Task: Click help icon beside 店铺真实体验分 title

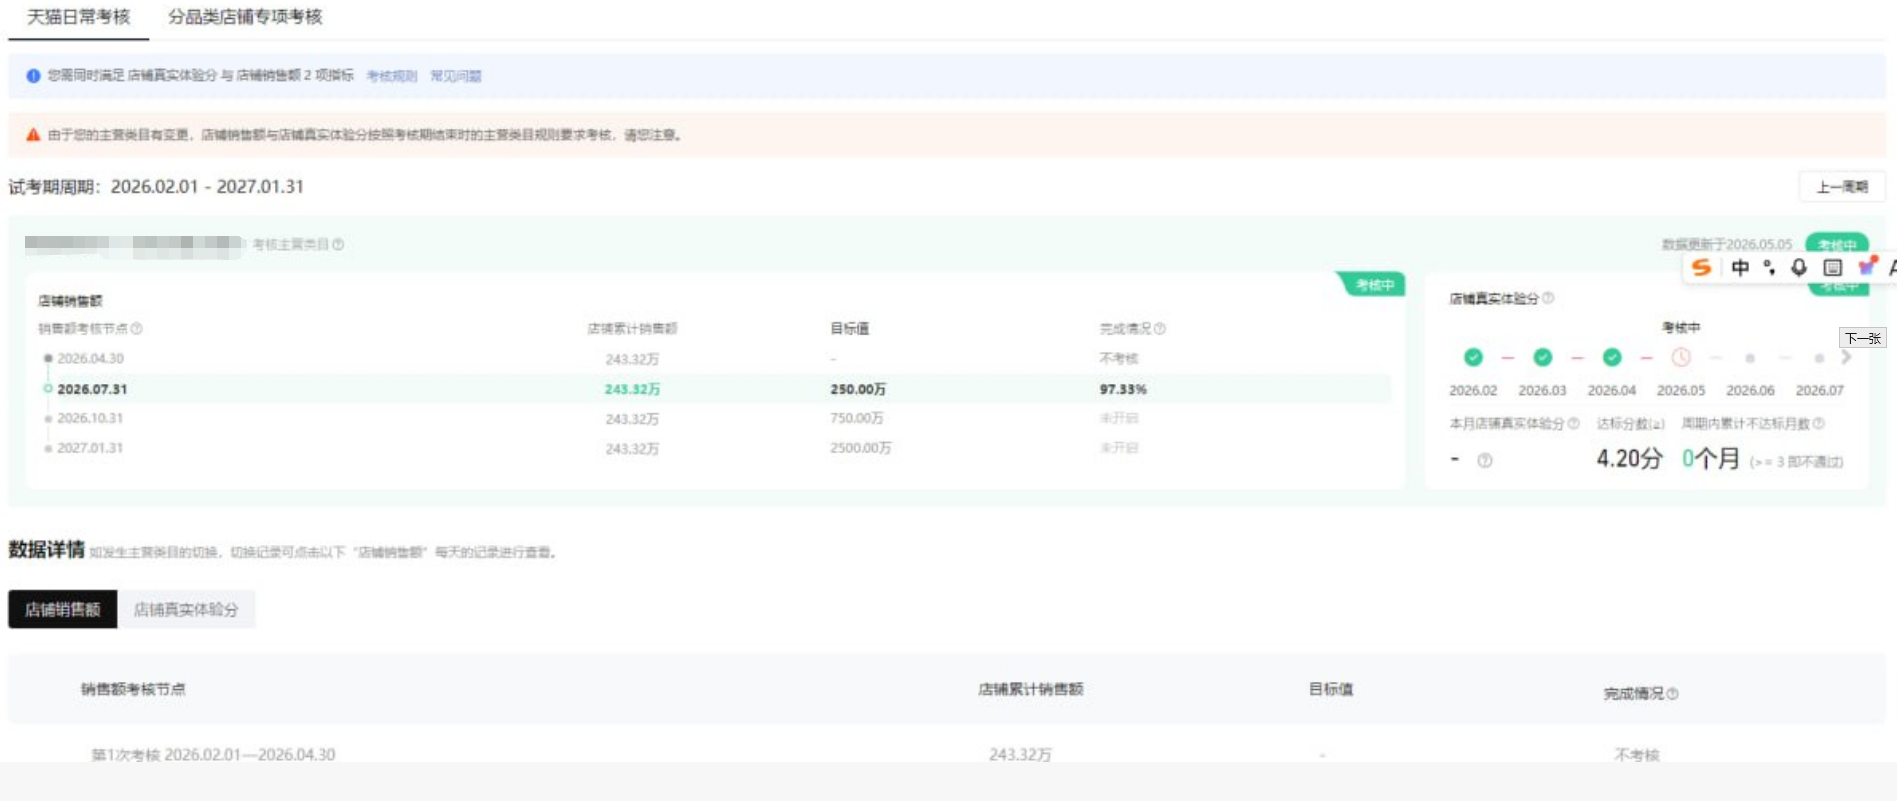Action: pyautogui.click(x=1548, y=298)
